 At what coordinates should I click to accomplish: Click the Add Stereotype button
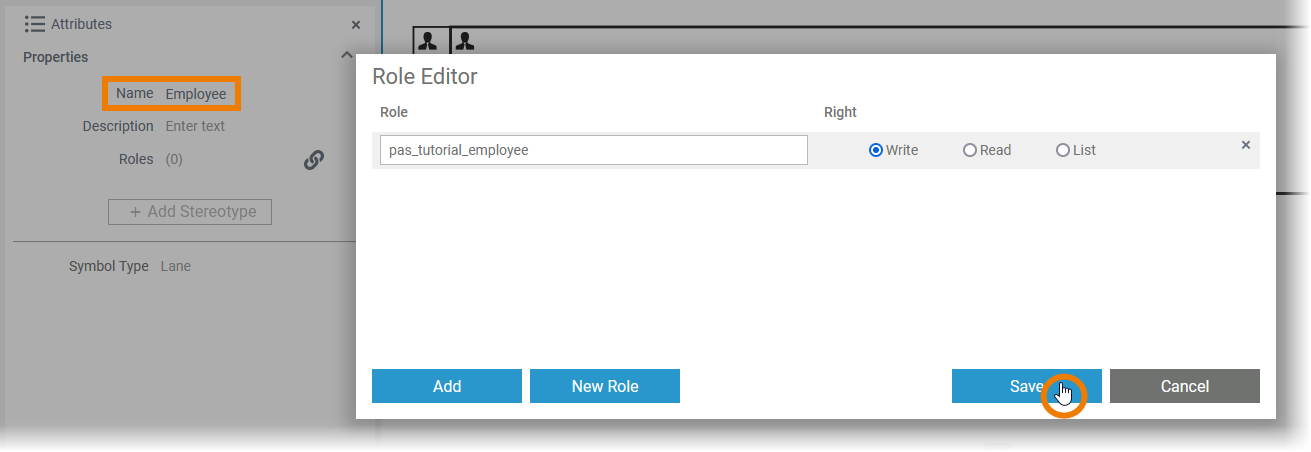pos(190,212)
